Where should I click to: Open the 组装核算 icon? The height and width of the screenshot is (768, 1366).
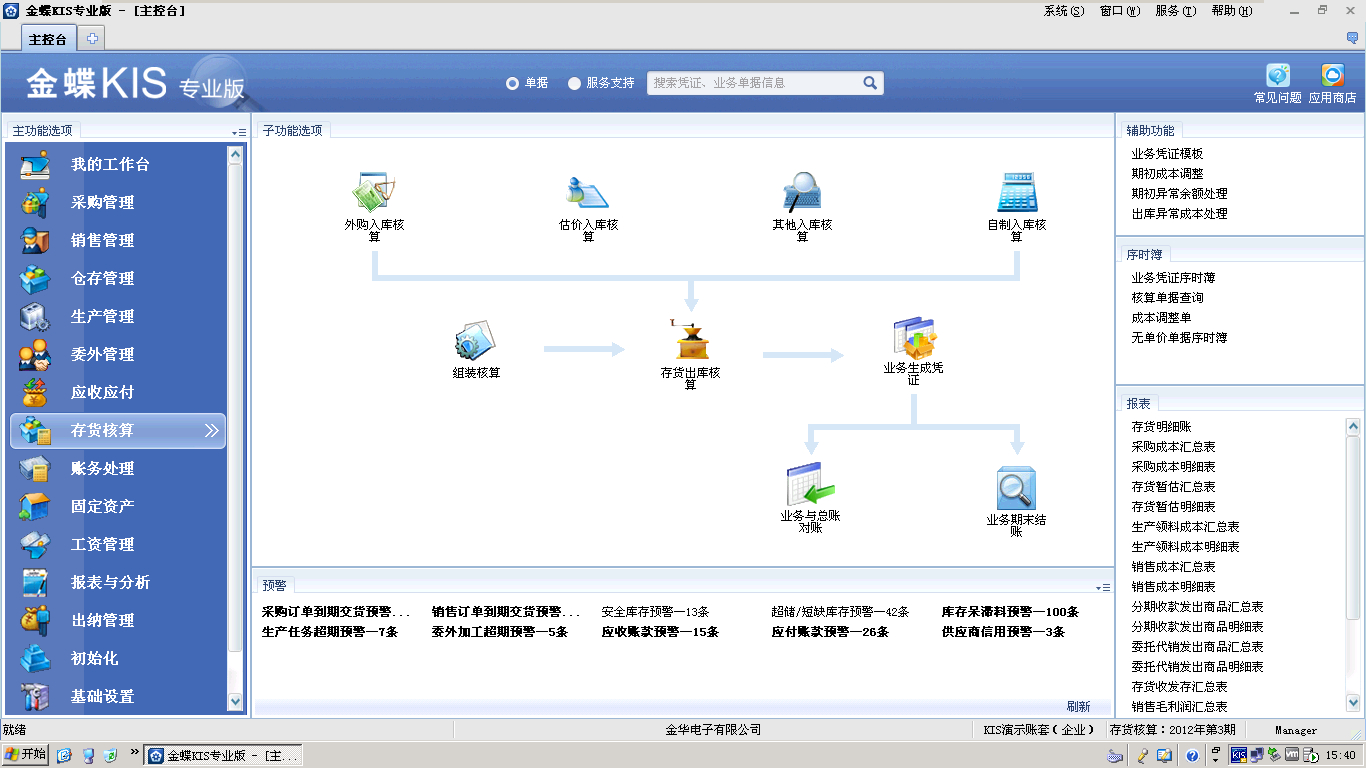[x=476, y=341]
